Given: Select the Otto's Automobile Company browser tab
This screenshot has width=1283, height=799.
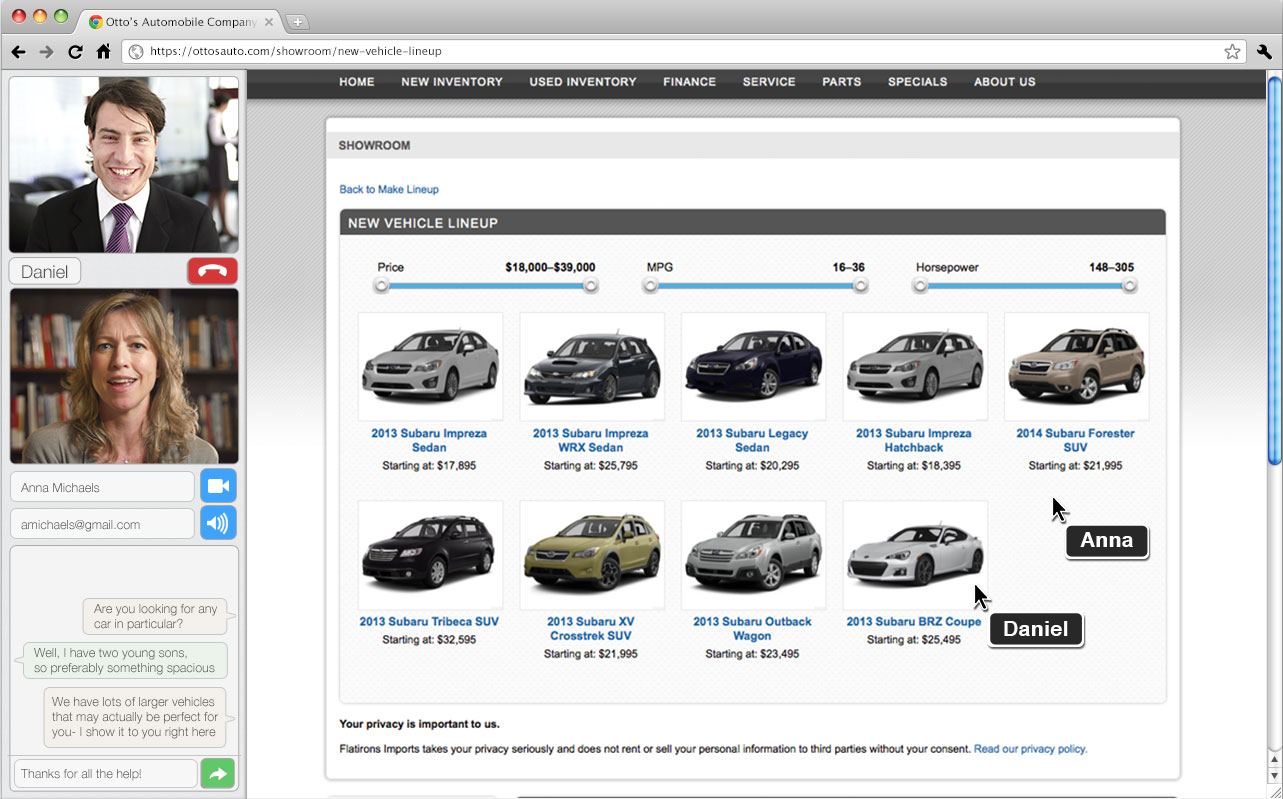Looking at the screenshot, I should 180,21.
